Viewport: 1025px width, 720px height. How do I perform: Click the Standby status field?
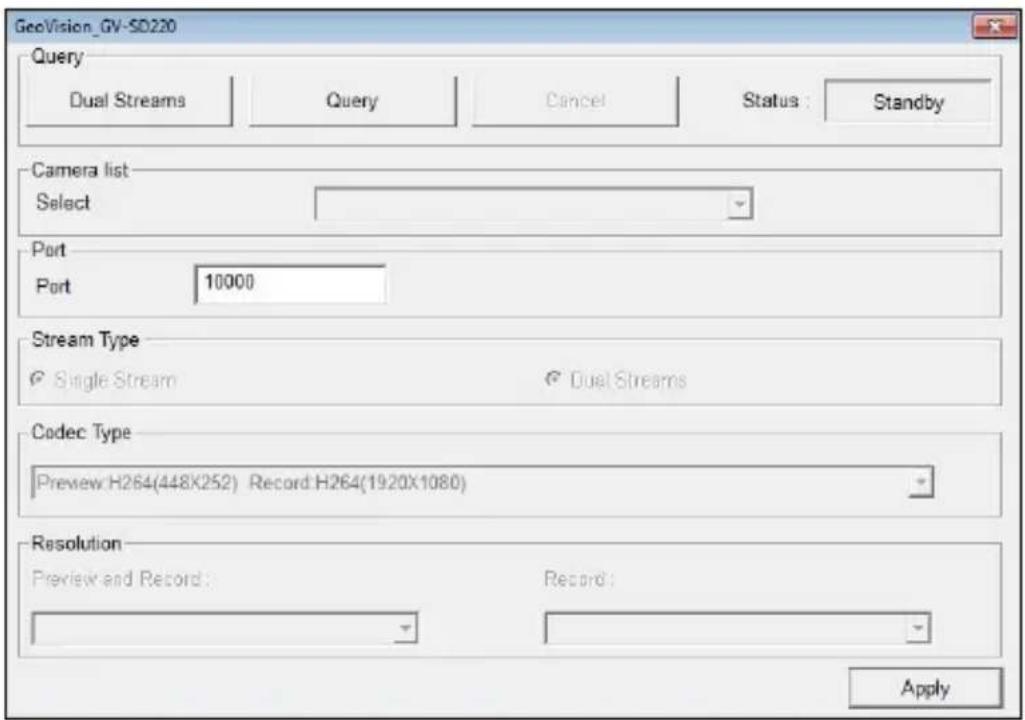908,102
